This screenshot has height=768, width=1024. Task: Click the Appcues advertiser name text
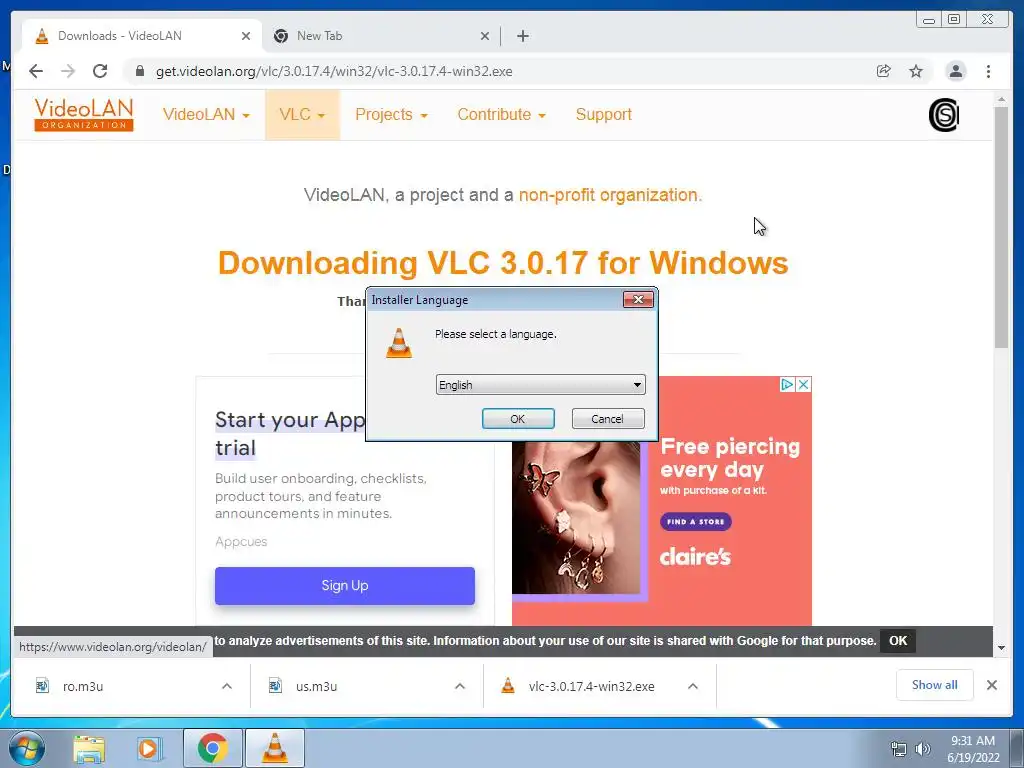(241, 541)
